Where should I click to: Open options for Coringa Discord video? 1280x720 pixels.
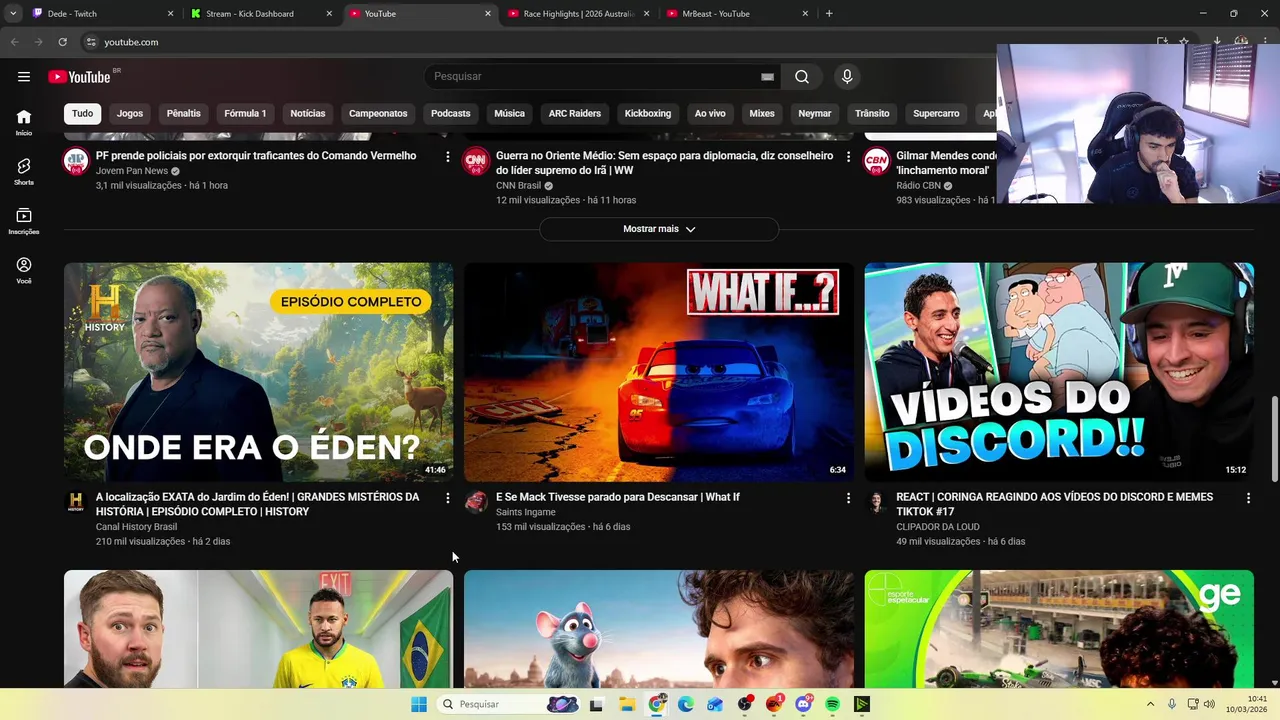[1248, 498]
